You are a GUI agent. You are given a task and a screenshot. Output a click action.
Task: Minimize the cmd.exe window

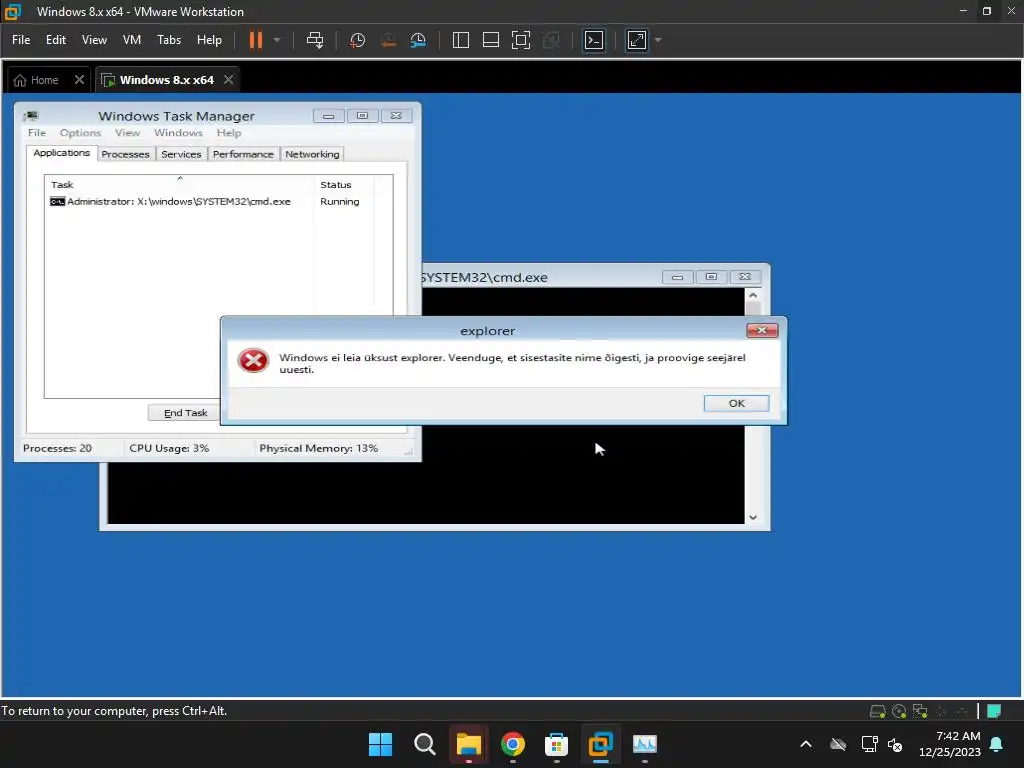click(x=677, y=277)
